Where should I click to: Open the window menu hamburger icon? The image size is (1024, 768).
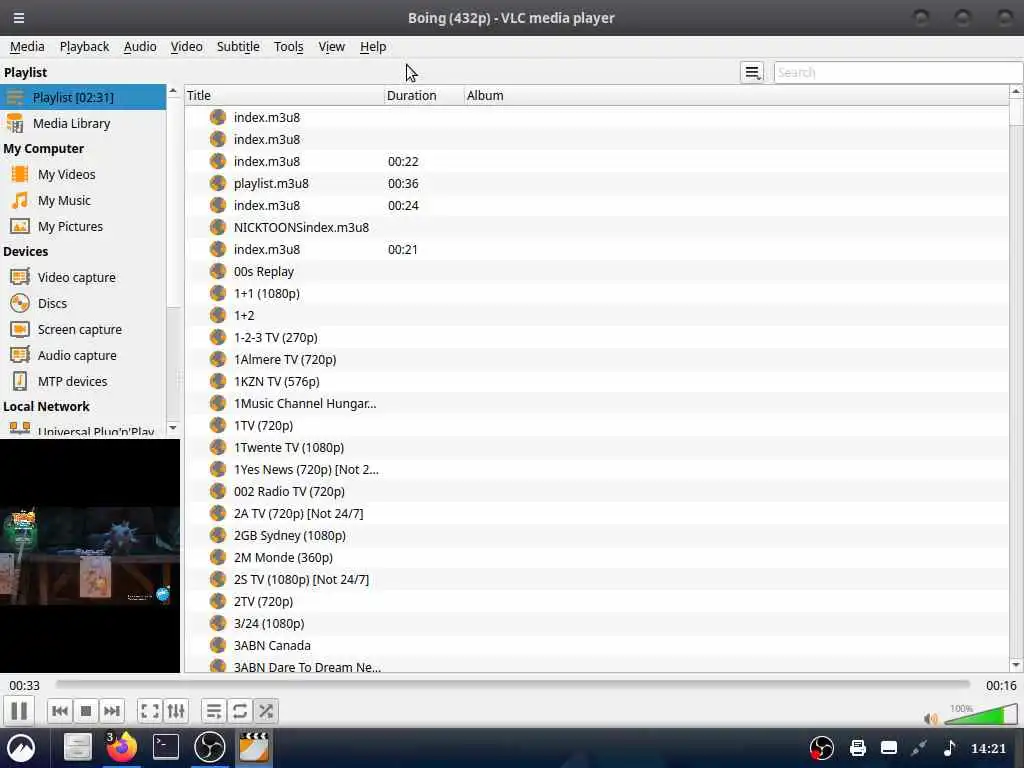pos(19,18)
